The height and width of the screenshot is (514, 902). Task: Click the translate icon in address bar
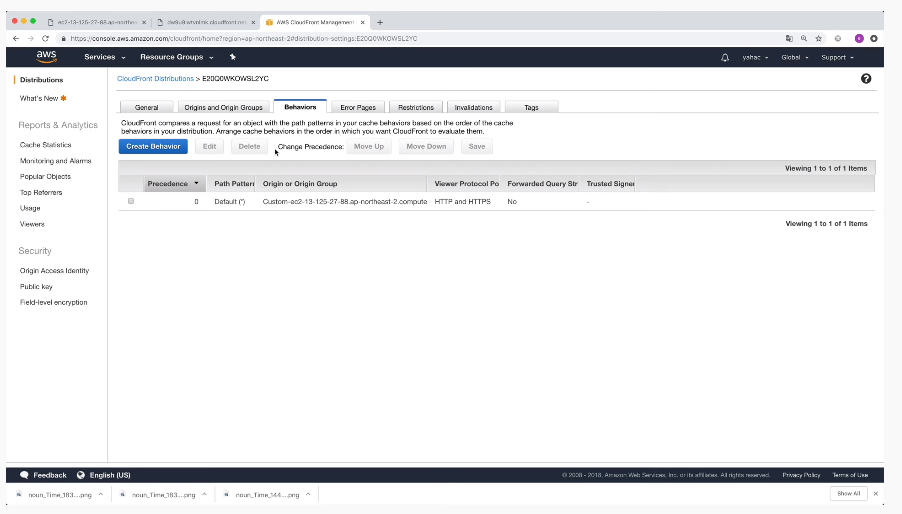tap(789, 39)
